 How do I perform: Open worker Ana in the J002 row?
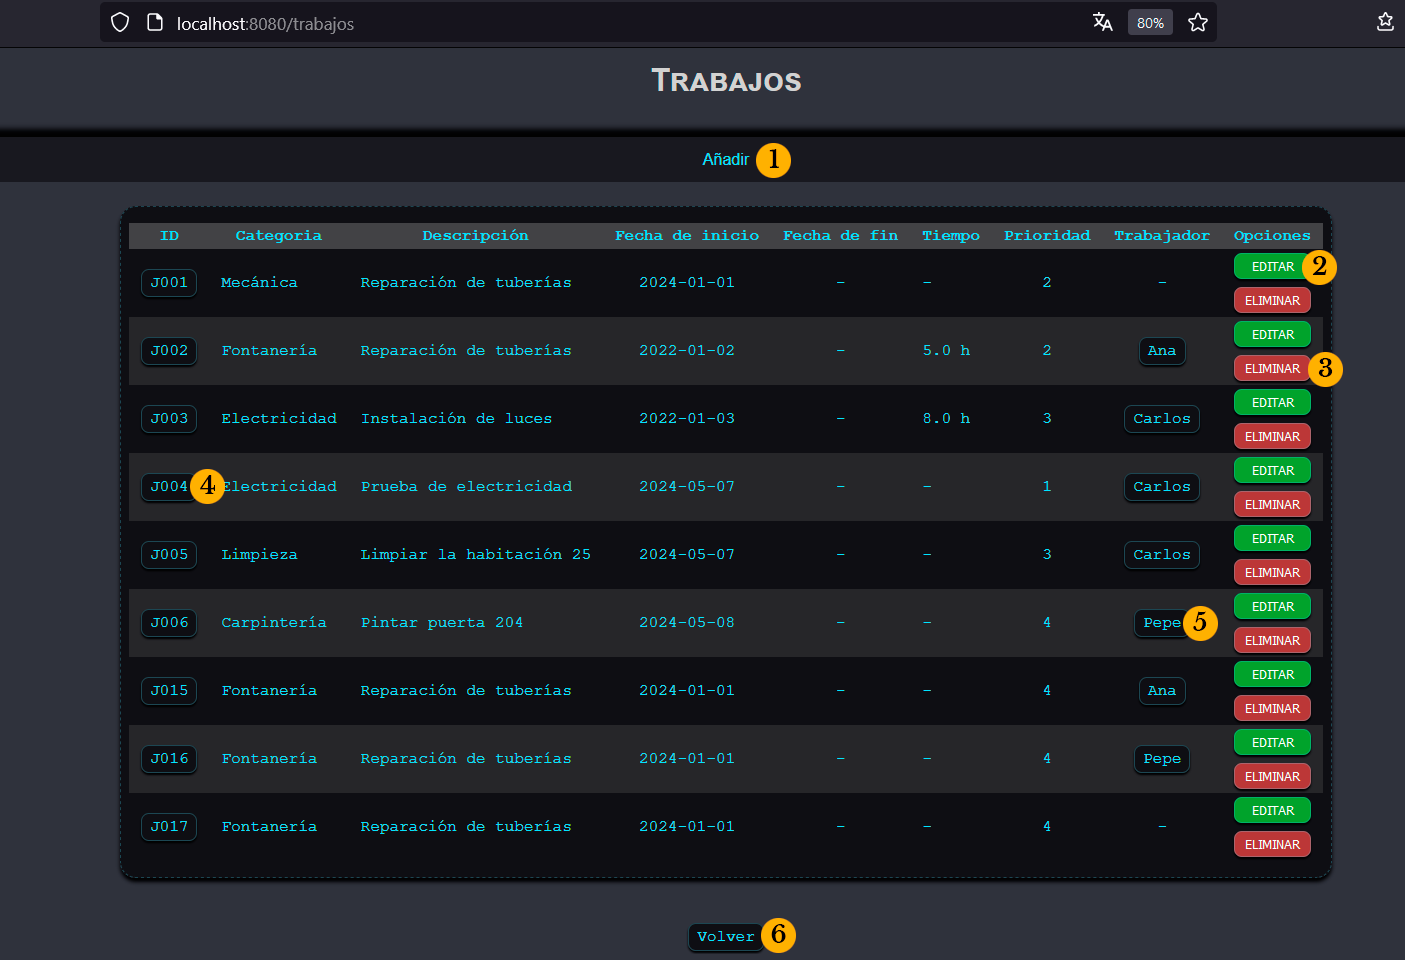[1162, 351]
